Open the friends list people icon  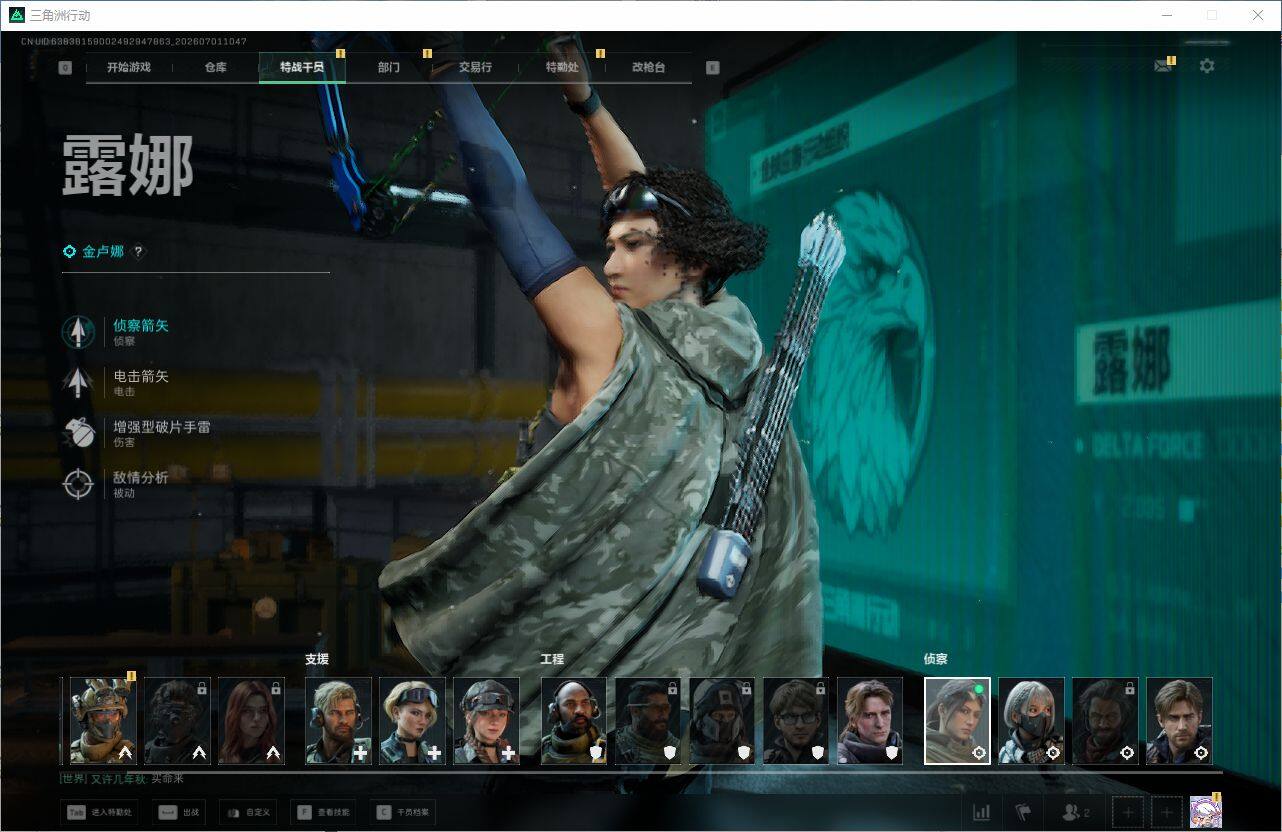1075,812
